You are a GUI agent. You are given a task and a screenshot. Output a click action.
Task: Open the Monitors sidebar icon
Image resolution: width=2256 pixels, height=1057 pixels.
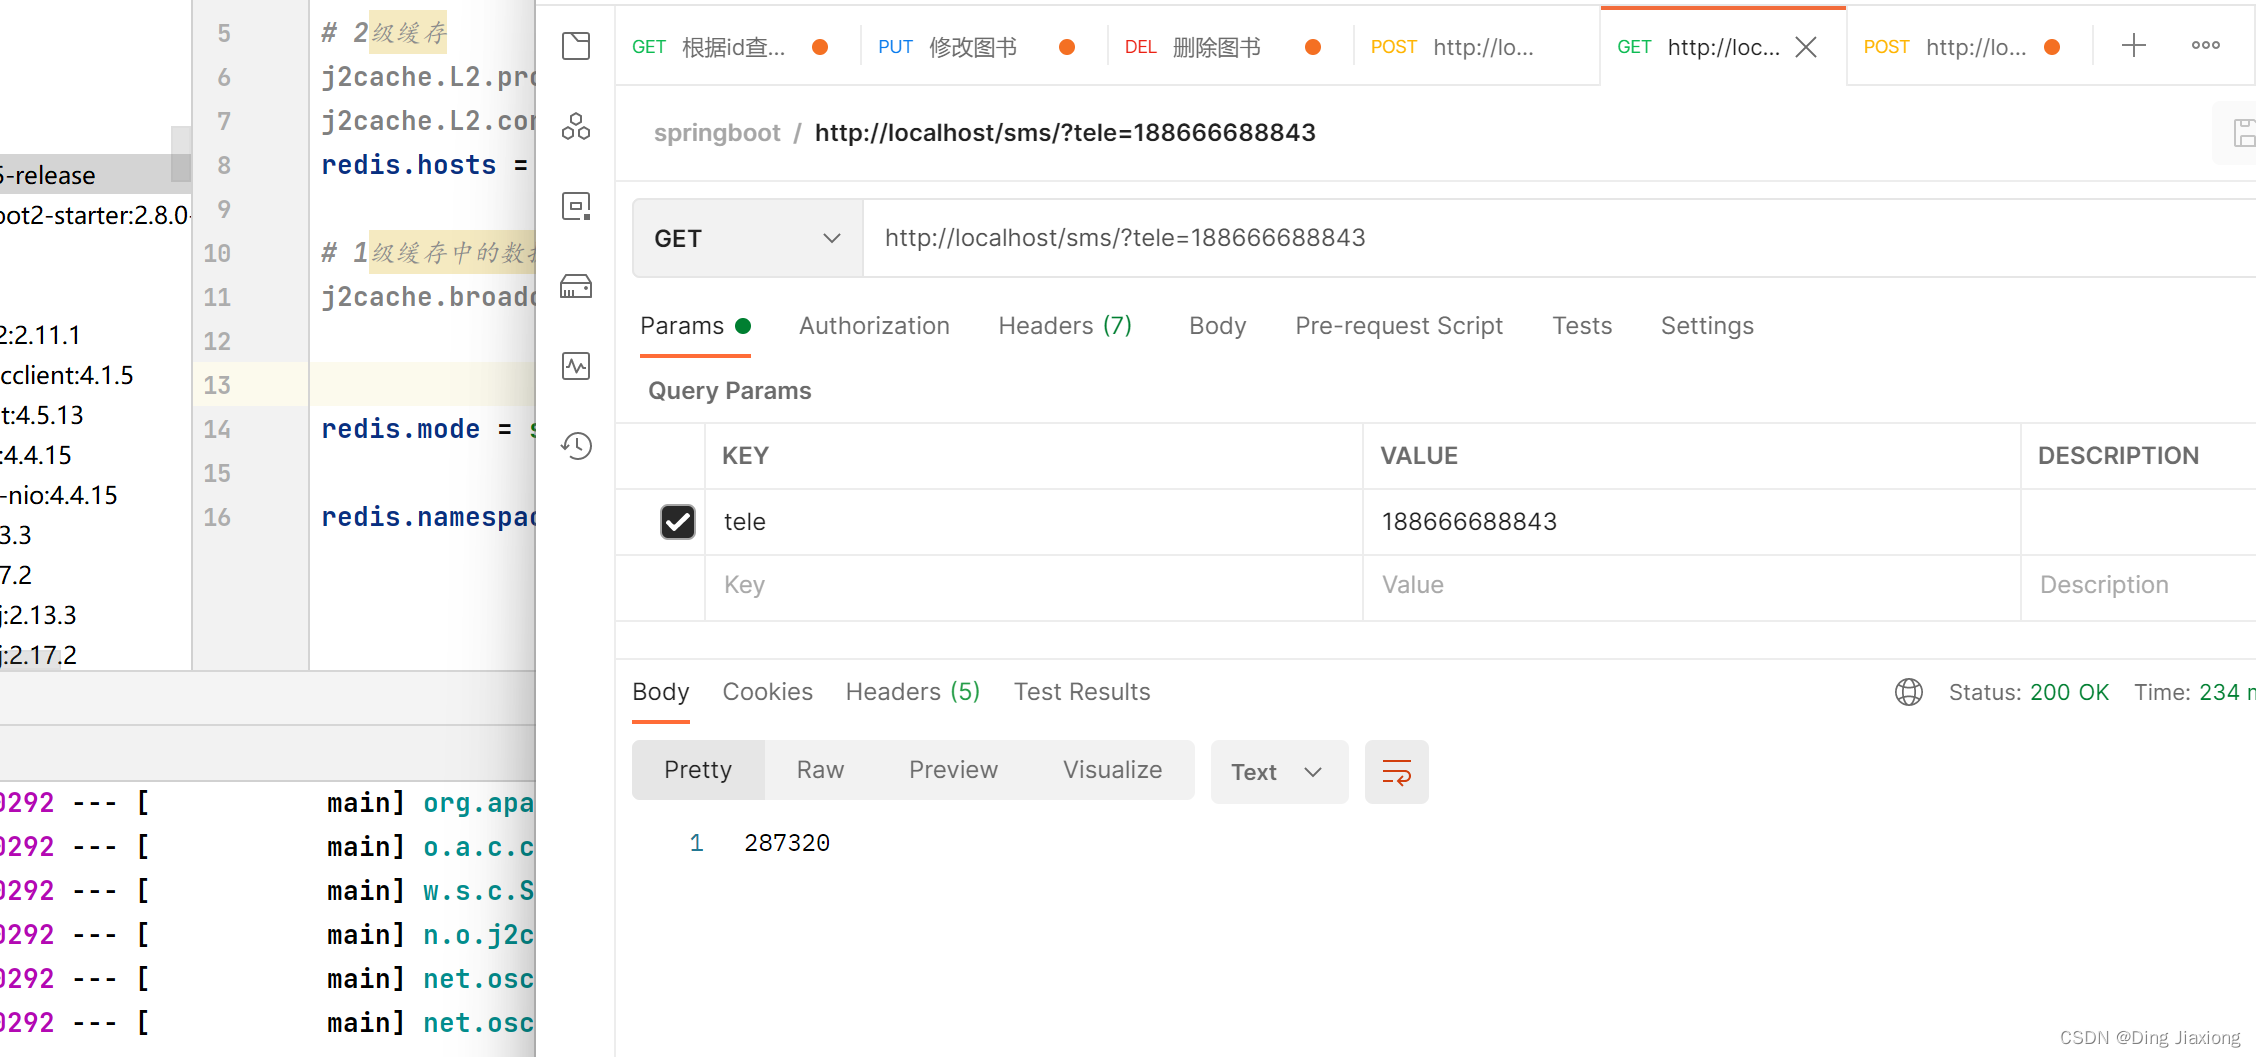(576, 366)
